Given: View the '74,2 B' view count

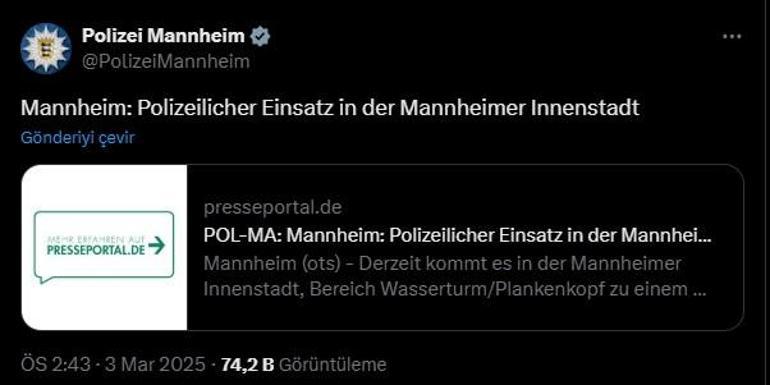Looking at the screenshot, I should pyautogui.click(x=247, y=364).
